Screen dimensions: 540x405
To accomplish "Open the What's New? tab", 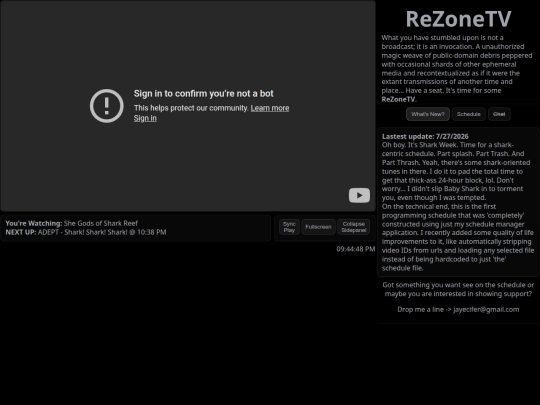I will (428, 114).
